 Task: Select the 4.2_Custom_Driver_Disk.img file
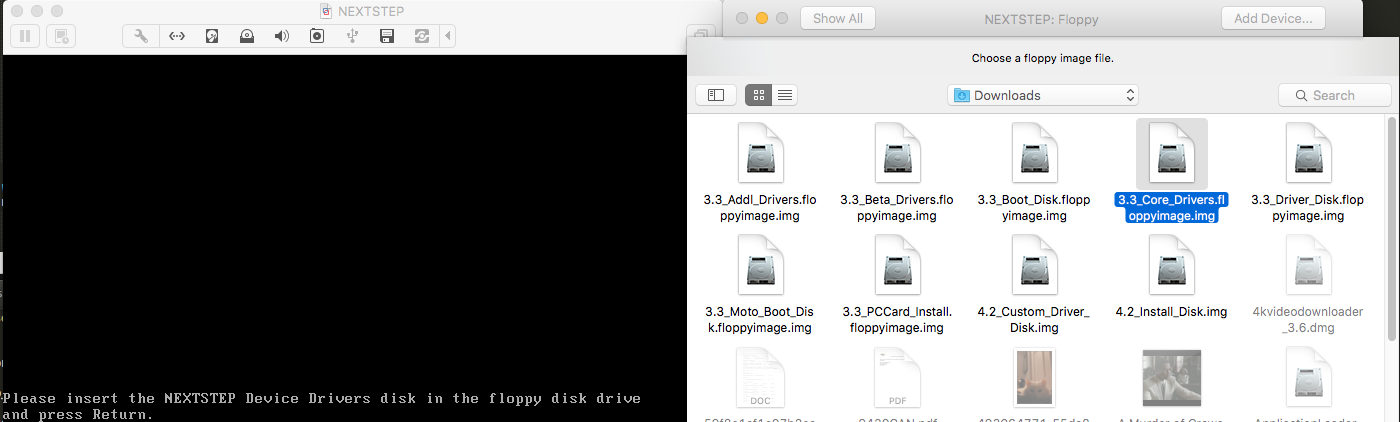[1035, 265]
